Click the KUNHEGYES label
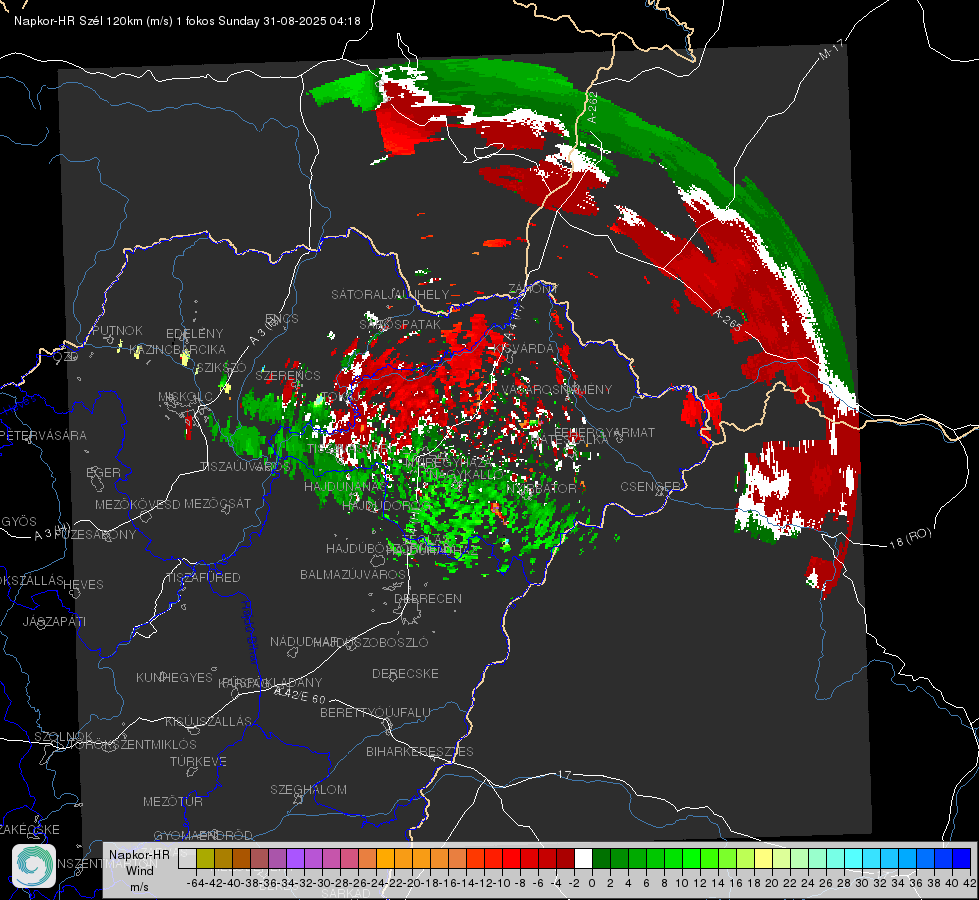The height and width of the screenshot is (900, 979). point(174,677)
